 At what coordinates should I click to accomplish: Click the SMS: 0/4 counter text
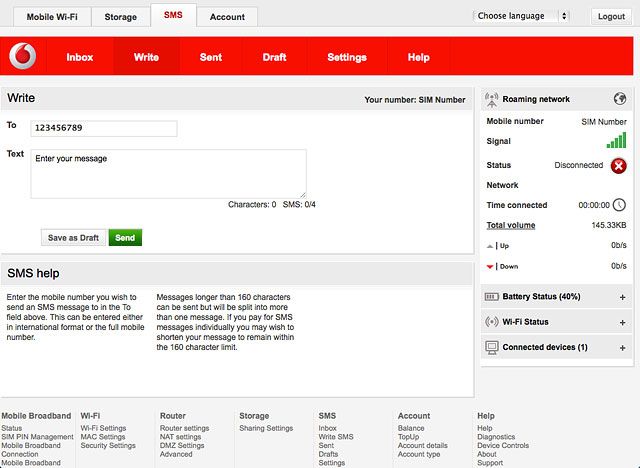299,204
